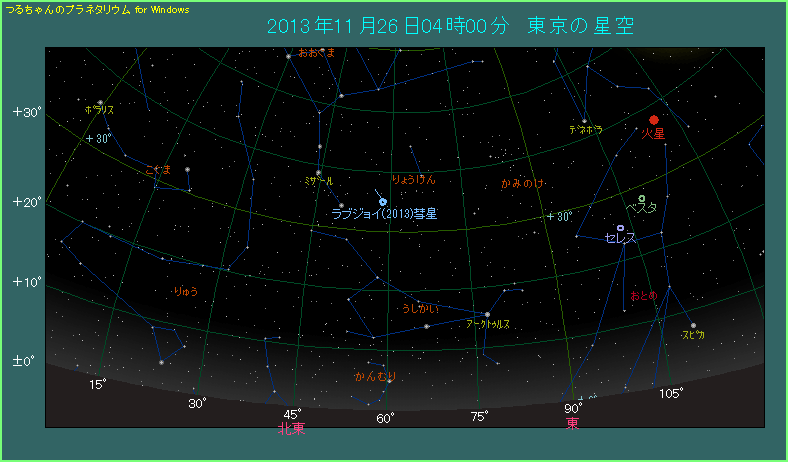
Task: Click the date and time title text
Action: 450,24
